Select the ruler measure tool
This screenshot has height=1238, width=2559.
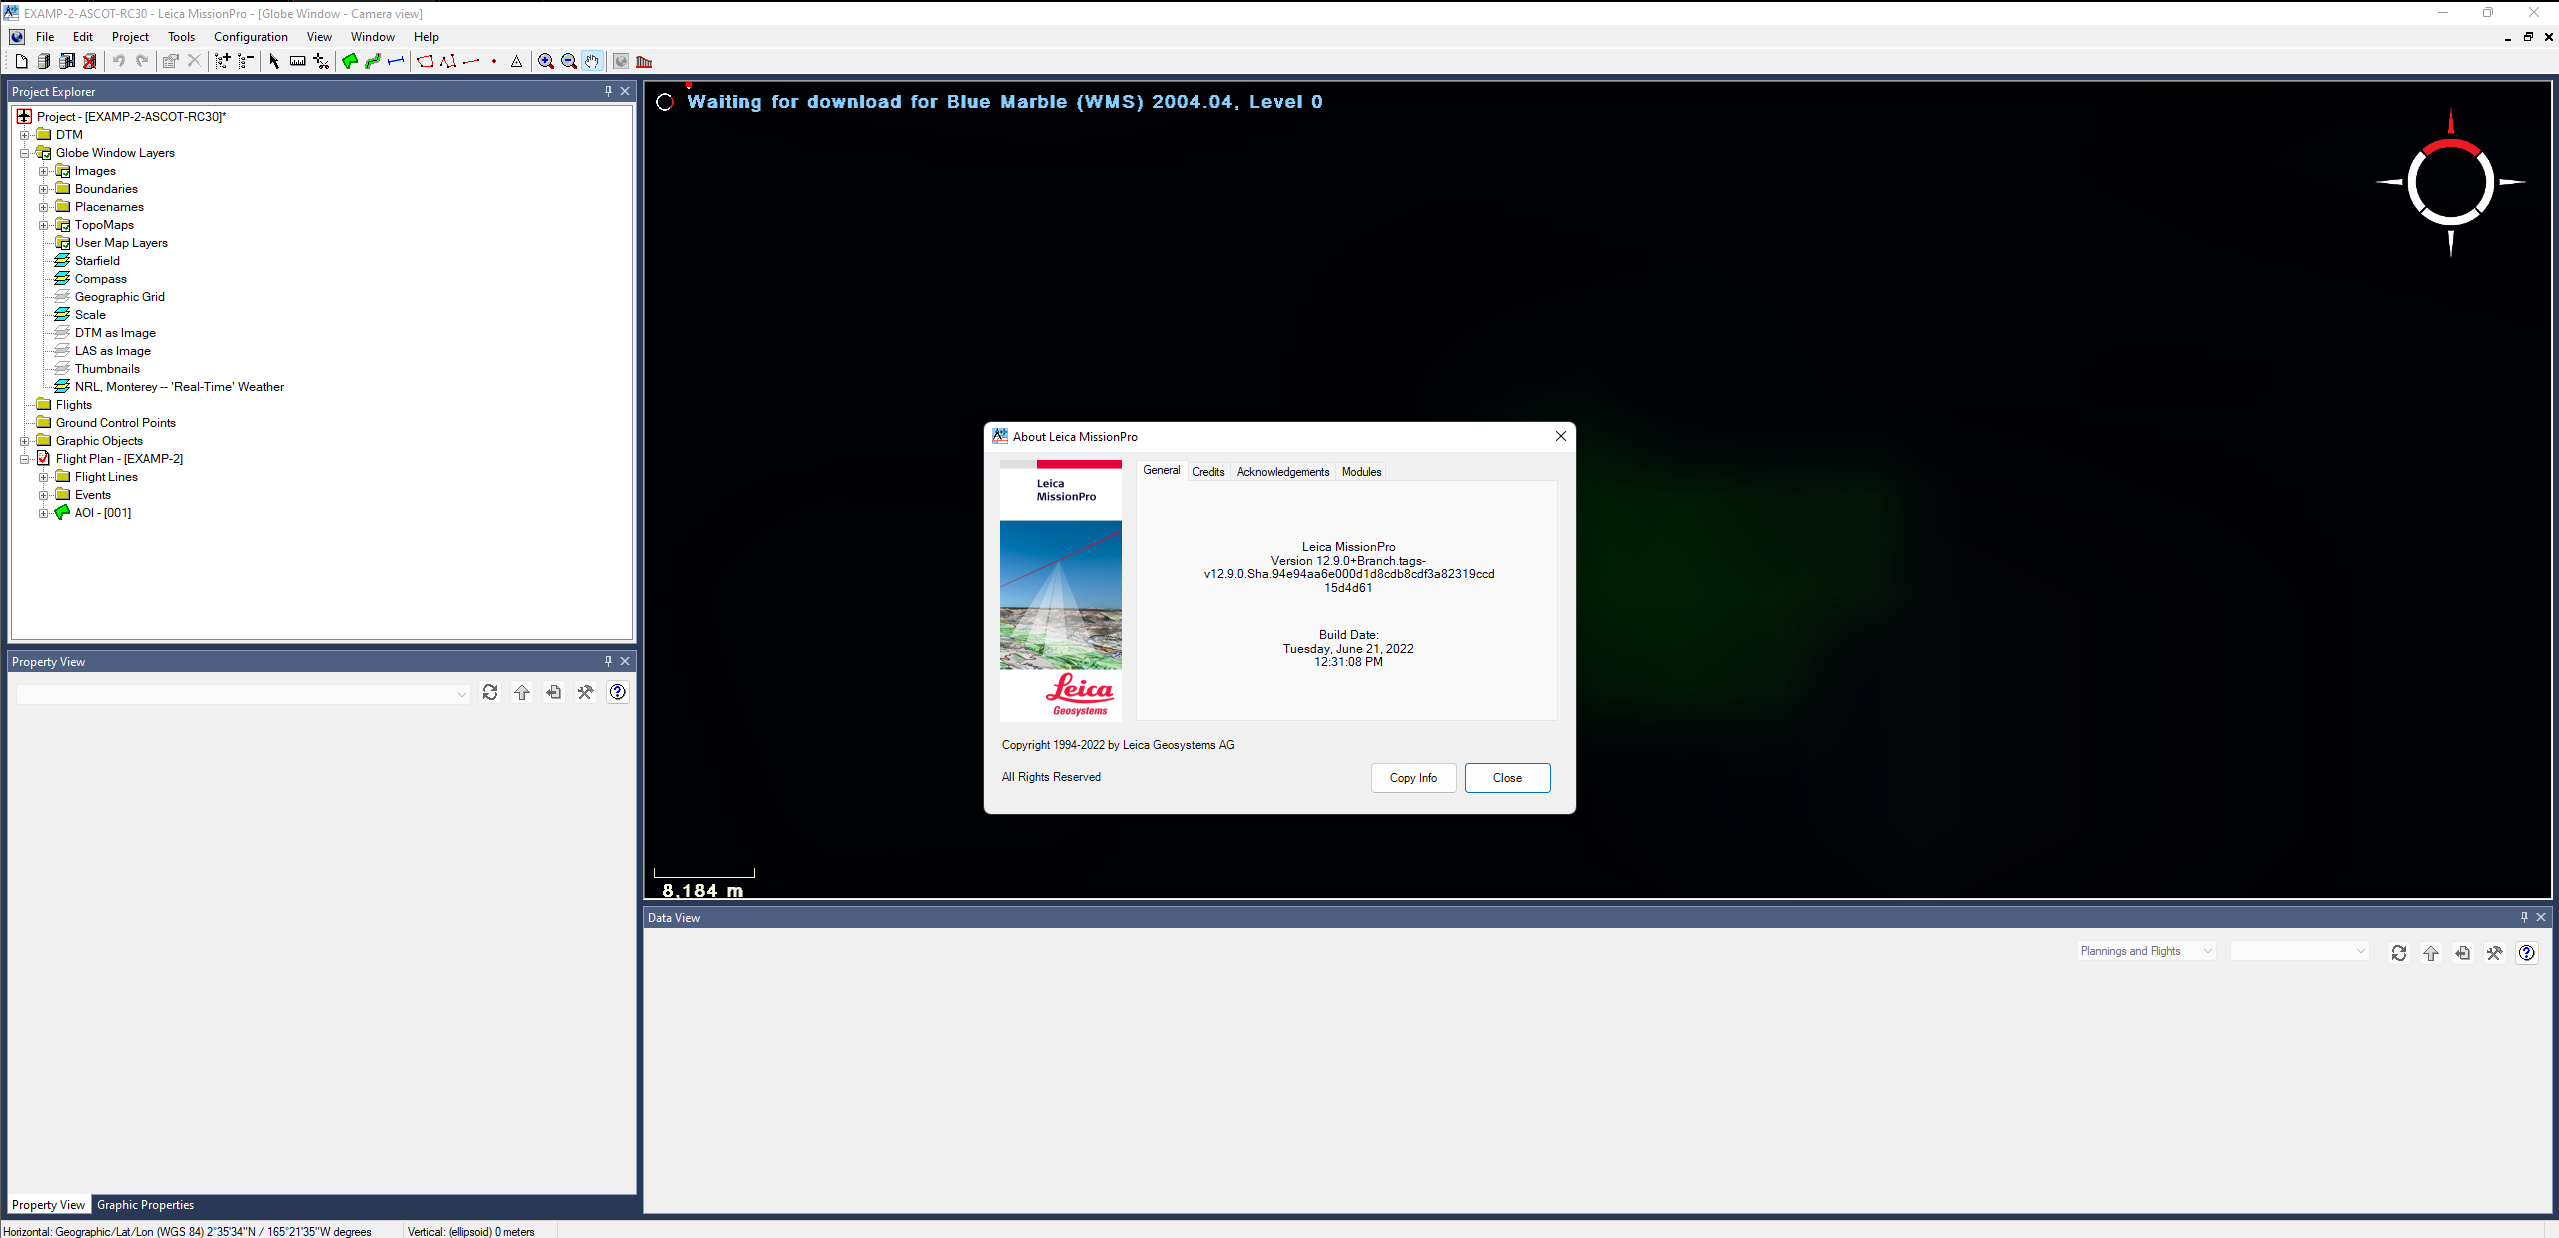(x=297, y=62)
